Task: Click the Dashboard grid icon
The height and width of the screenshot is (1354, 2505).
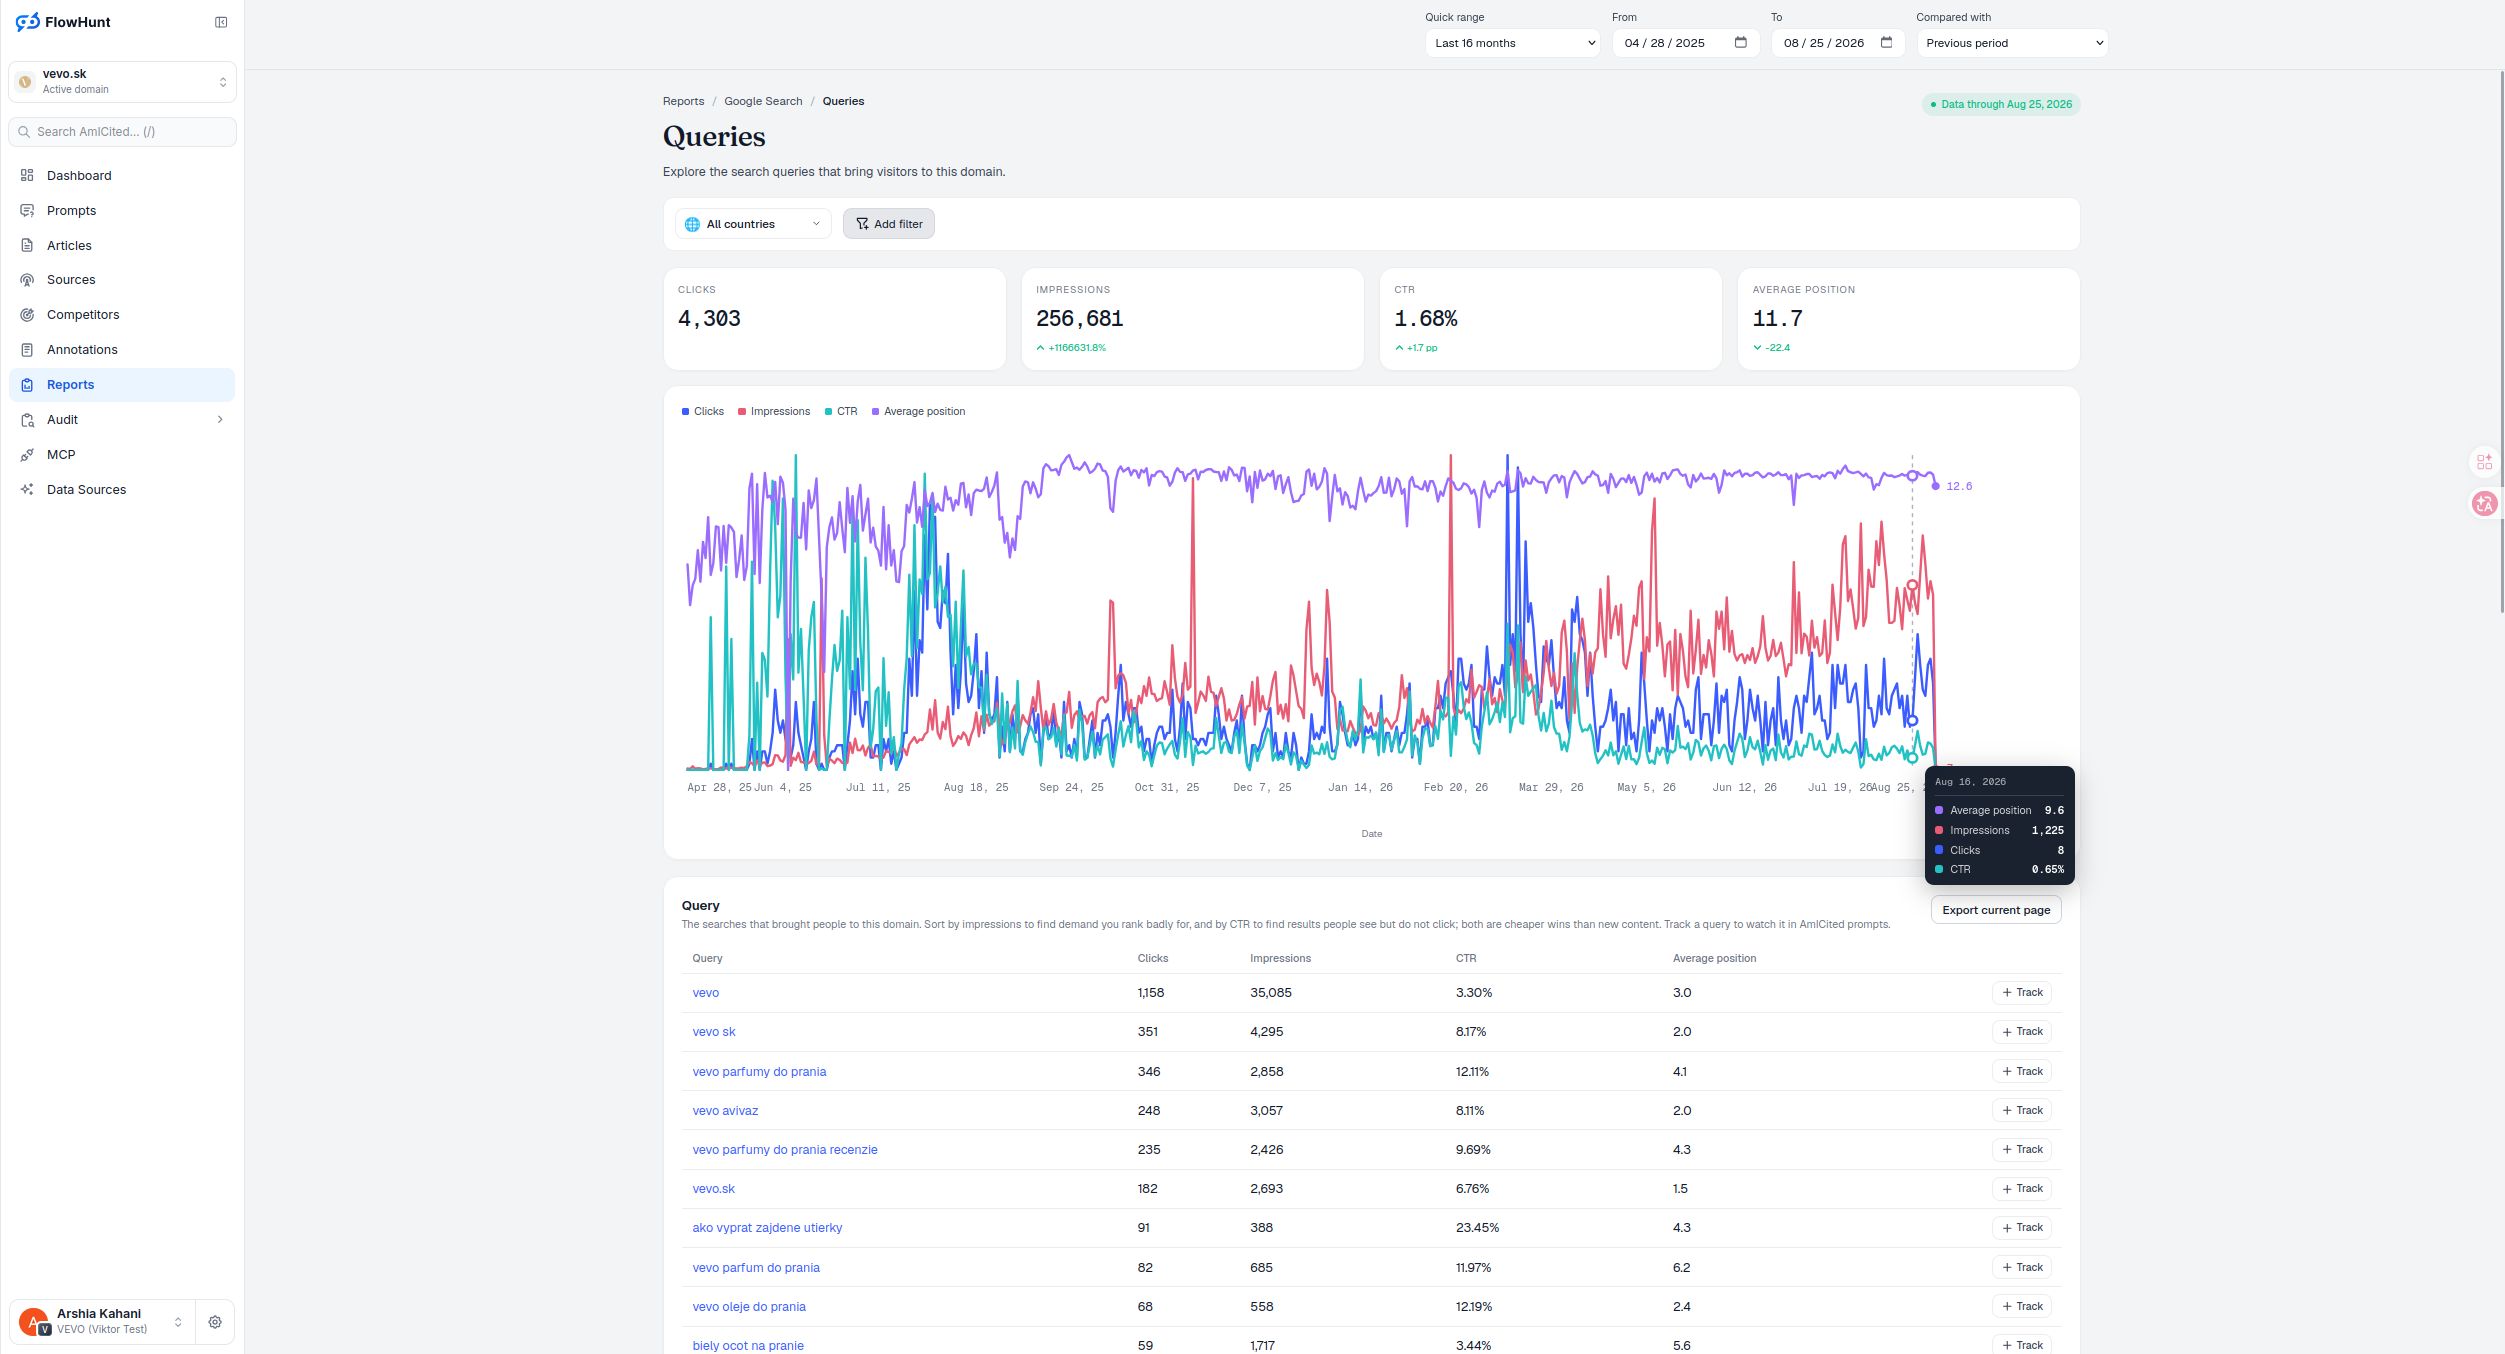Action: (27, 176)
